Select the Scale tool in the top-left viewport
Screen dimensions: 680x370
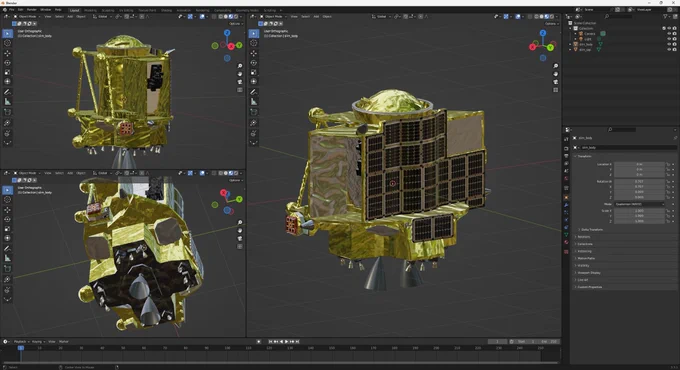(7, 72)
